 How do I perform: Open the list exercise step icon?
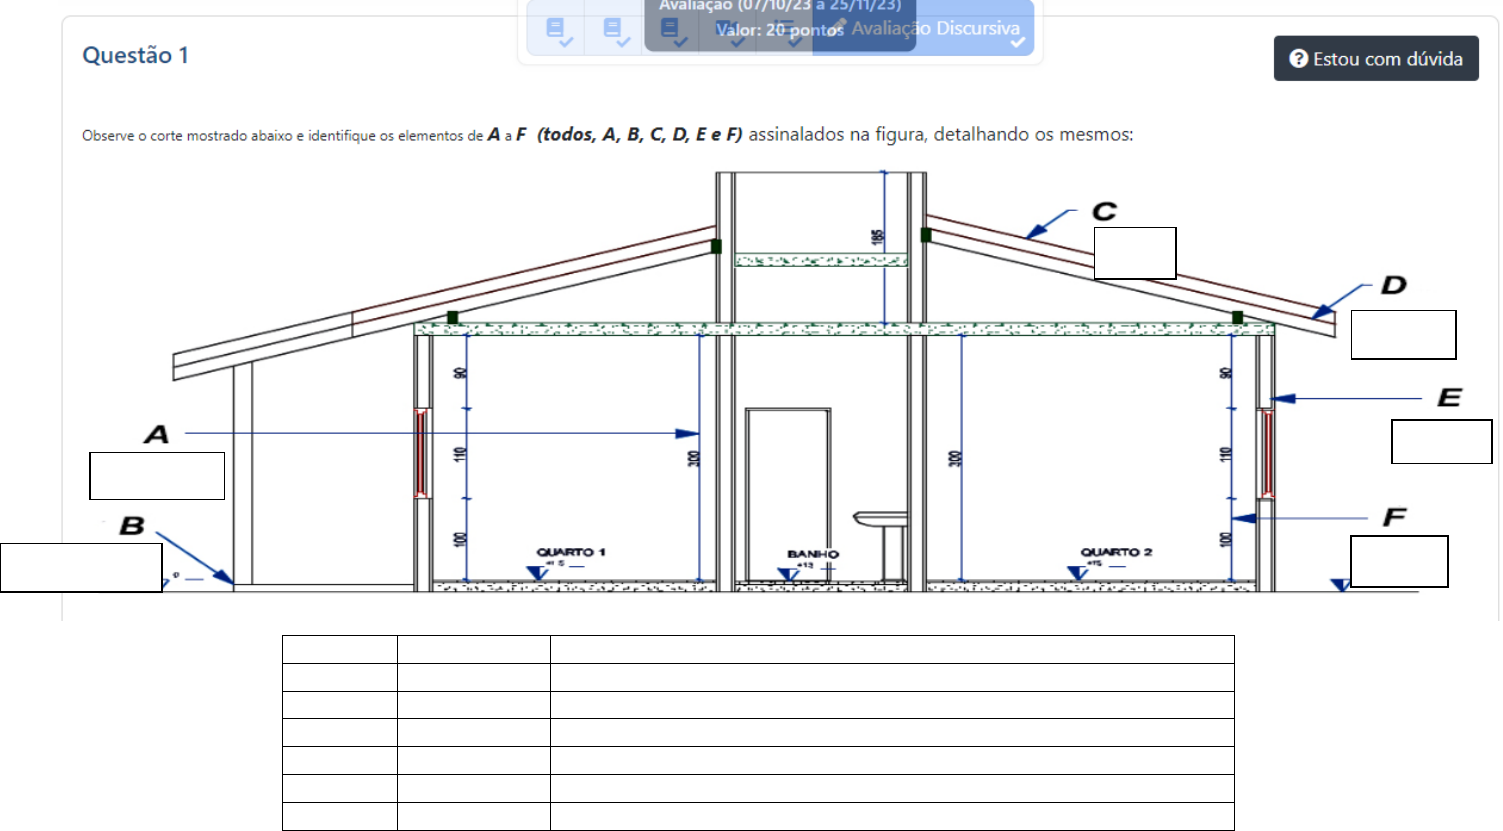785,29
